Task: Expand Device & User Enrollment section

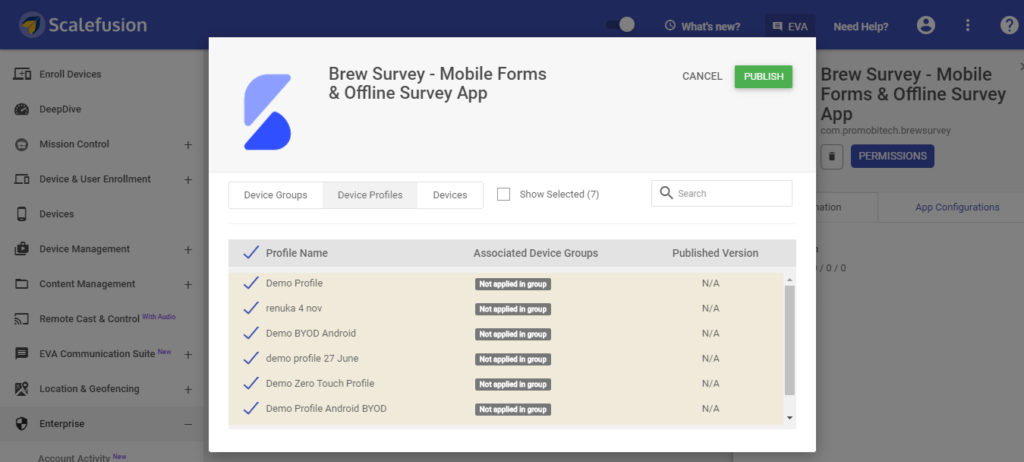Action: point(188,179)
